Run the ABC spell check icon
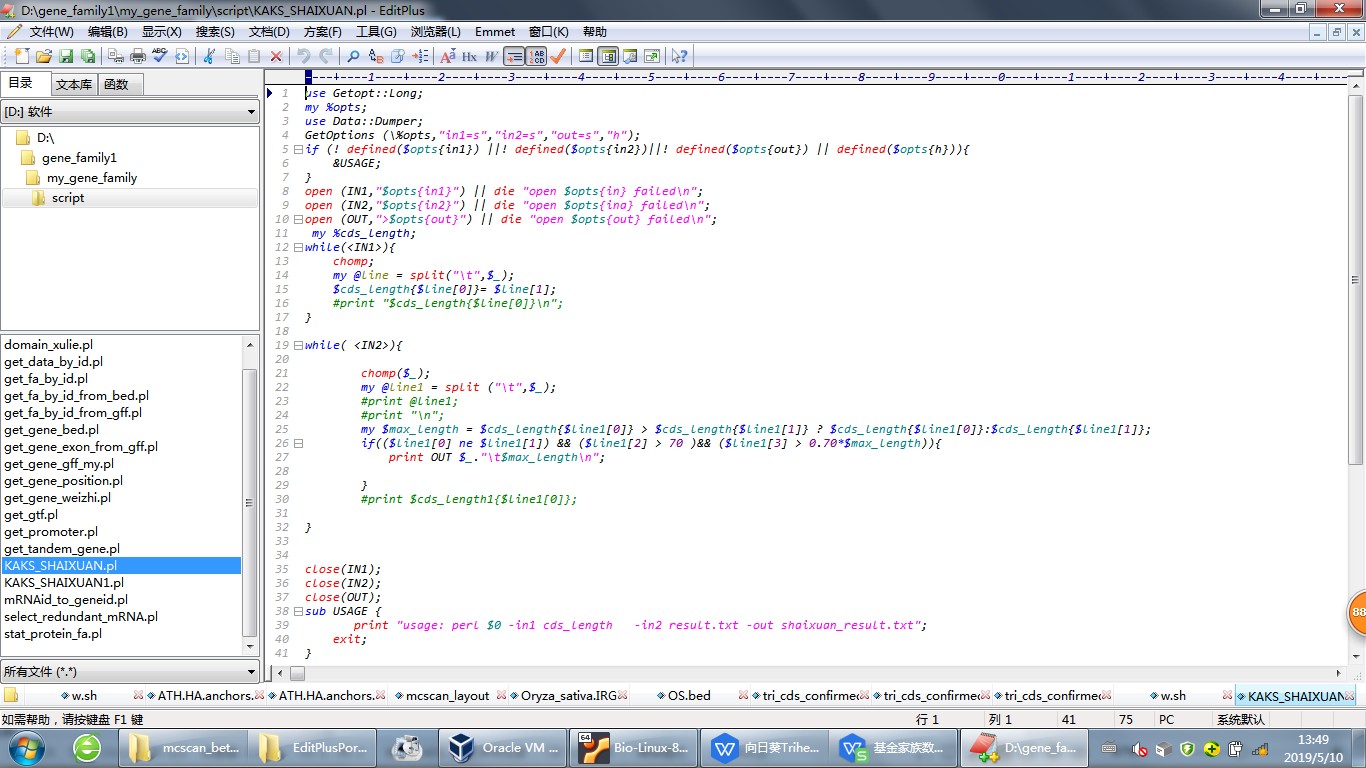Screen dimensions: 1366x768 pos(160,56)
